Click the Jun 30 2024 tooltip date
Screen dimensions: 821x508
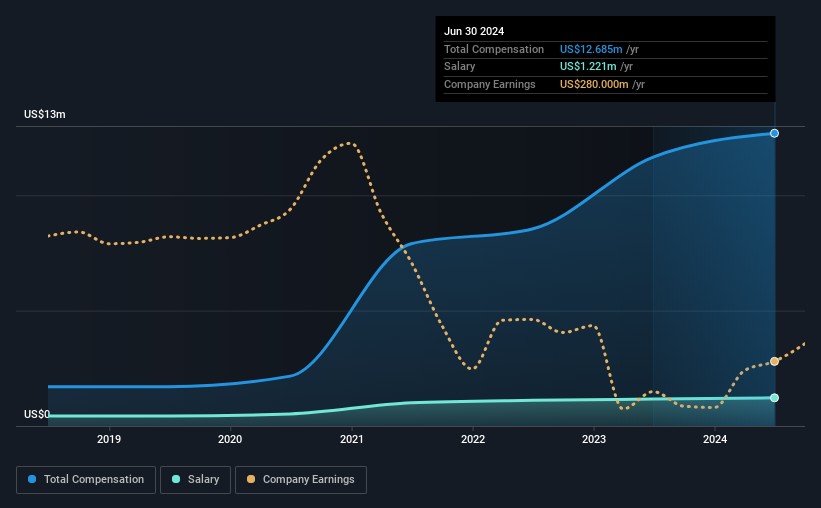(474, 31)
